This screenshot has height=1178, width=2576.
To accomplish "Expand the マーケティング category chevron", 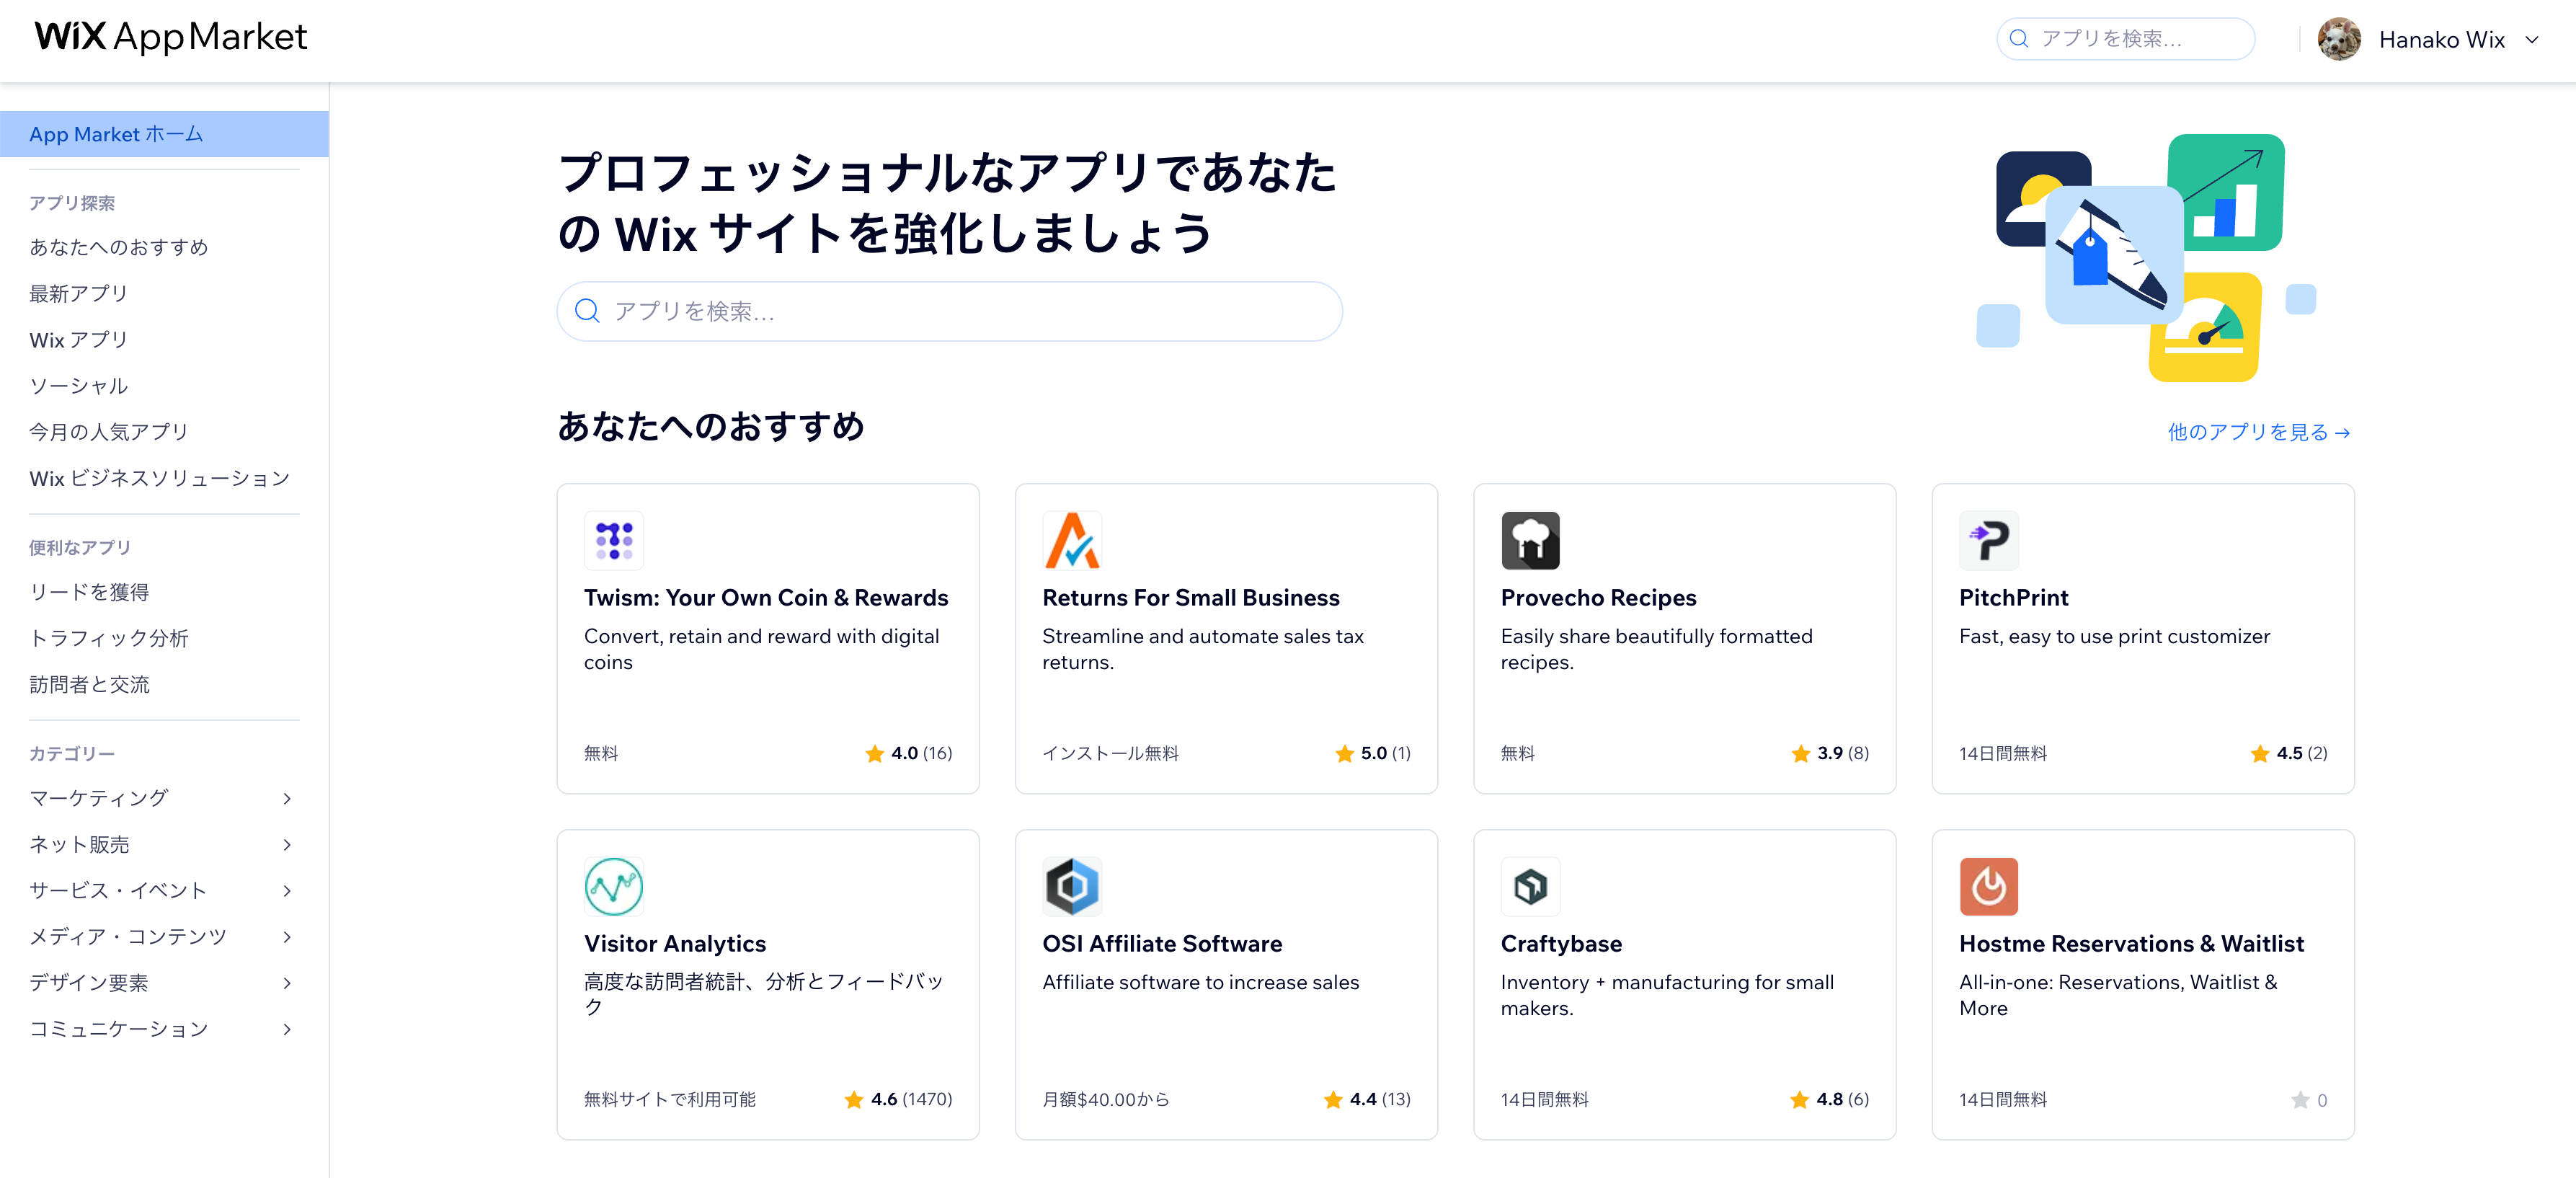I will (x=287, y=798).
